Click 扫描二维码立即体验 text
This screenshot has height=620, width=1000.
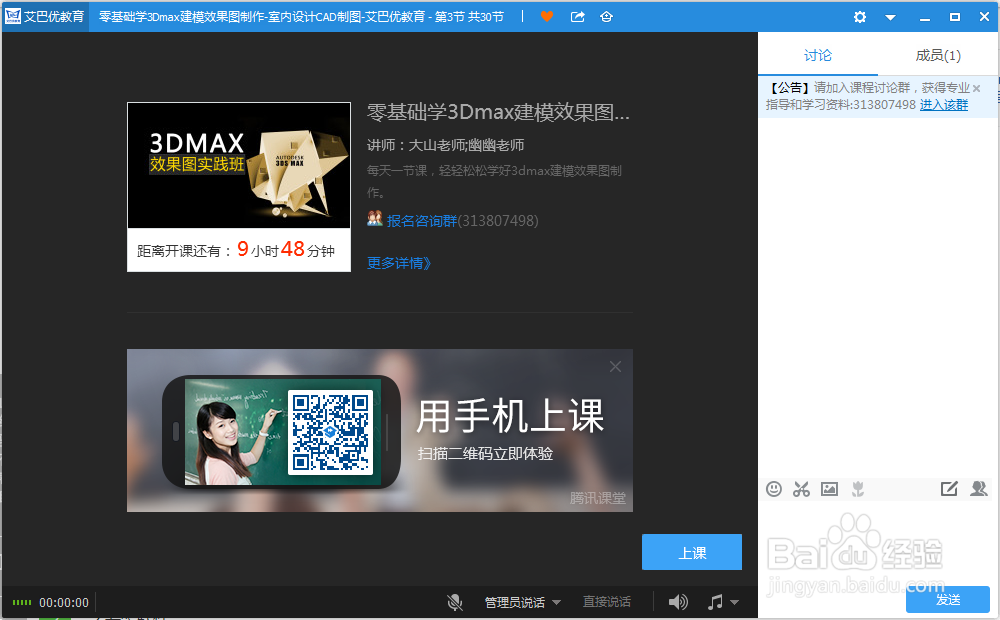pyautogui.click(x=485, y=454)
